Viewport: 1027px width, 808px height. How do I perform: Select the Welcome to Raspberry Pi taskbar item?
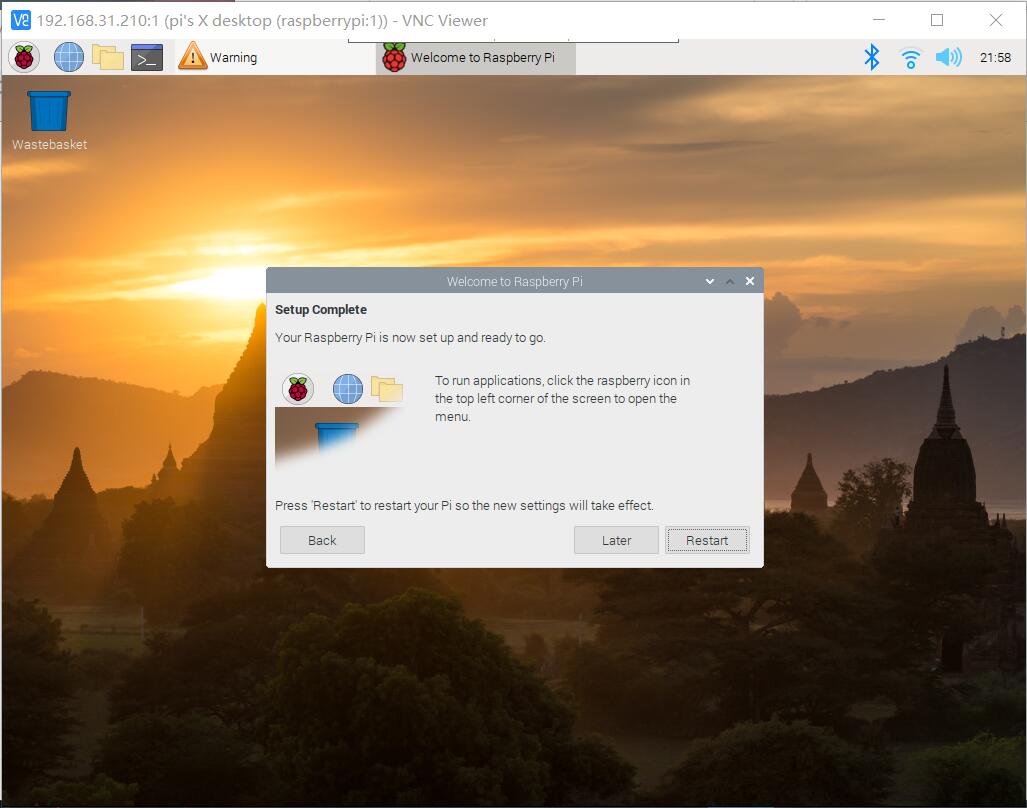476,57
